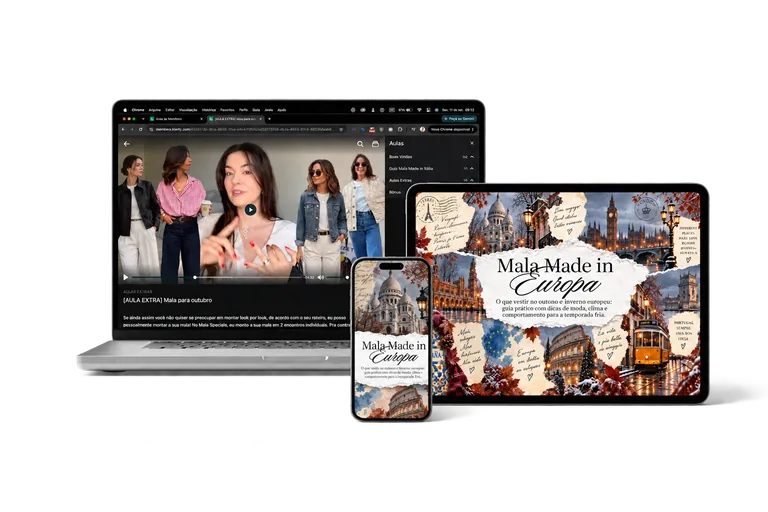The image size is (768, 512).
Task: Collapse the Aulas Extras section
Action: click(x=472, y=180)
